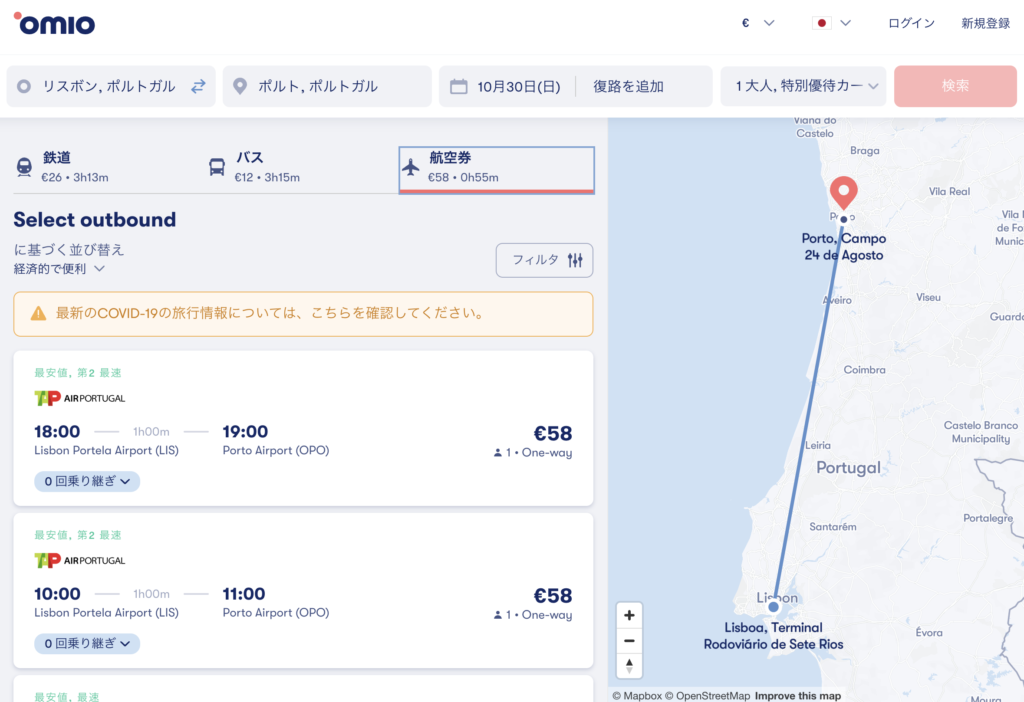The width and height of the screenshot is (1024, 702).
Task: Click the red destination pin on map
Action: [844, 191]
